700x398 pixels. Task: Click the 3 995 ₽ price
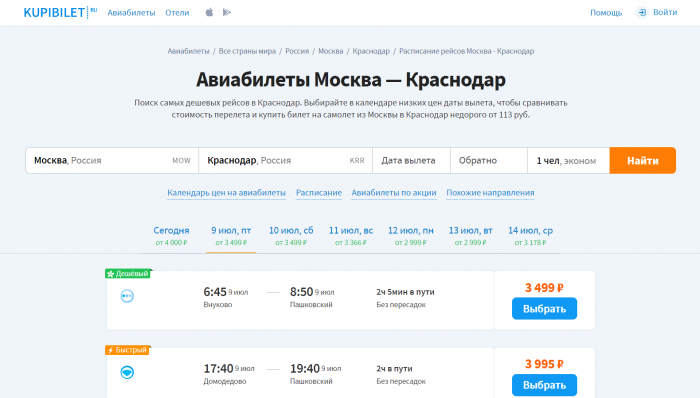[544, 364]
